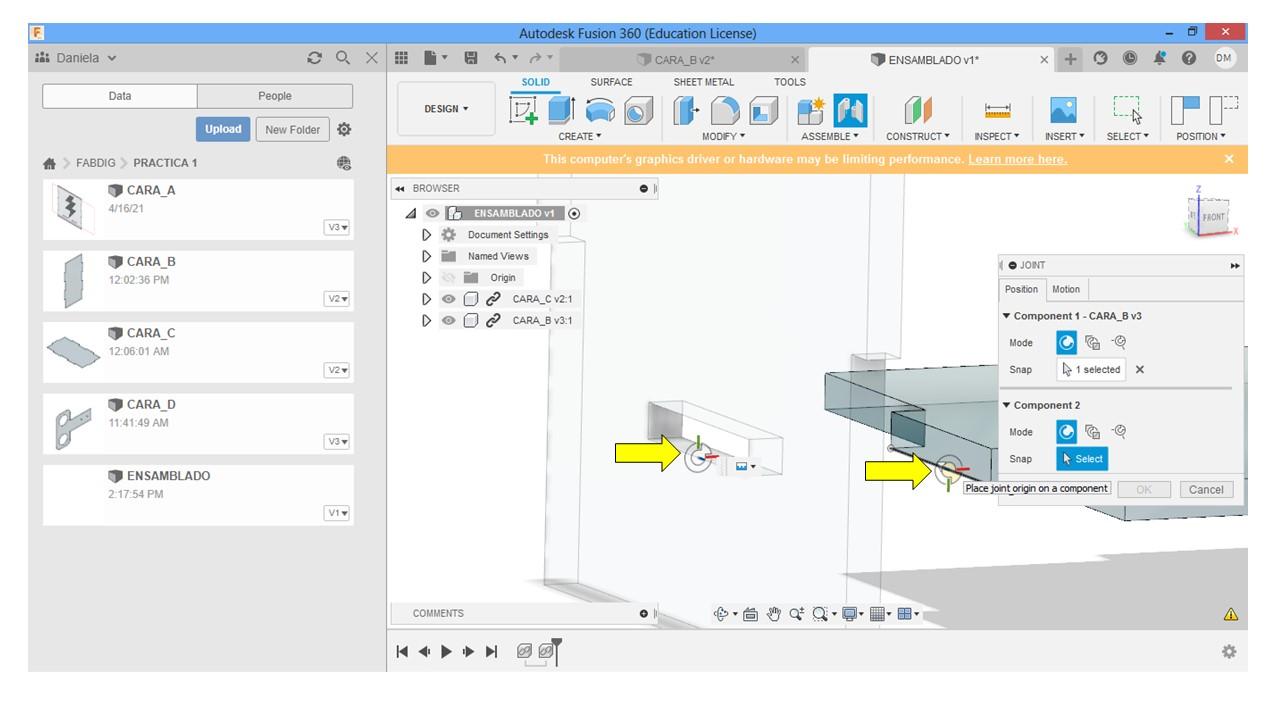This screenshot has height=720, width=1280.
Task: Open the DESIGN workspace dropdown
Action: point(446,109)
